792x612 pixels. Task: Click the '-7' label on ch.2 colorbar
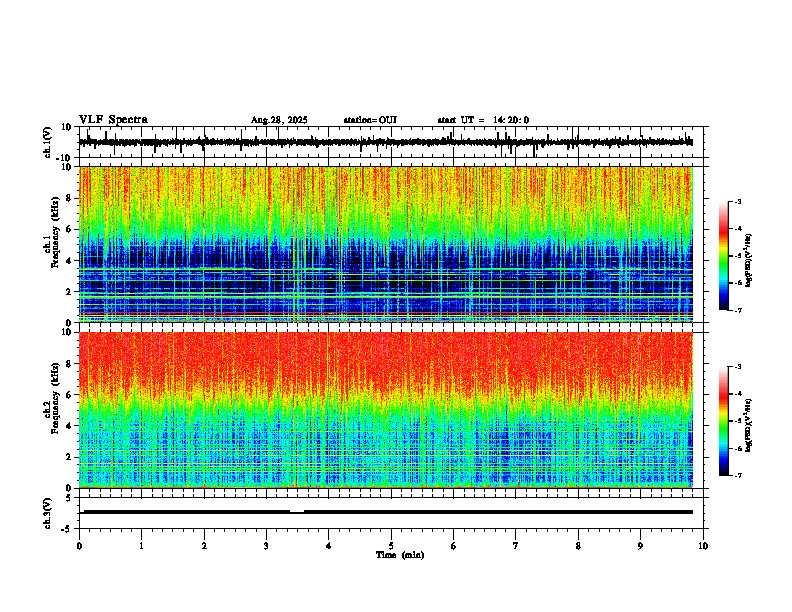737,476
